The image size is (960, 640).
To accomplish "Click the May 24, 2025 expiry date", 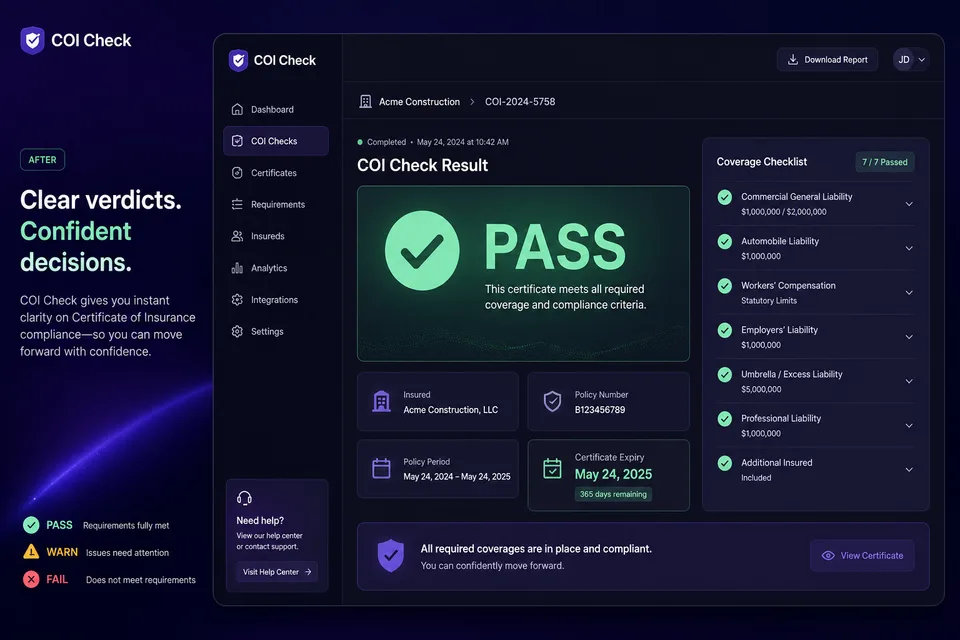I will 613,474.
